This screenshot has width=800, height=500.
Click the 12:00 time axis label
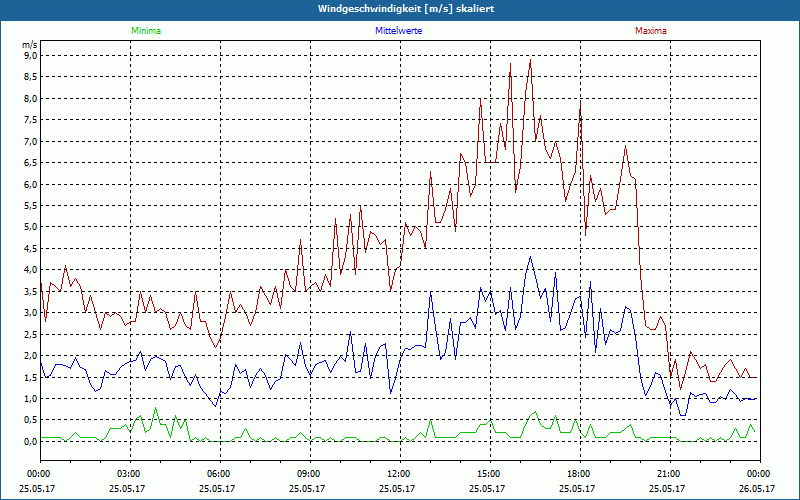(397, 473)
